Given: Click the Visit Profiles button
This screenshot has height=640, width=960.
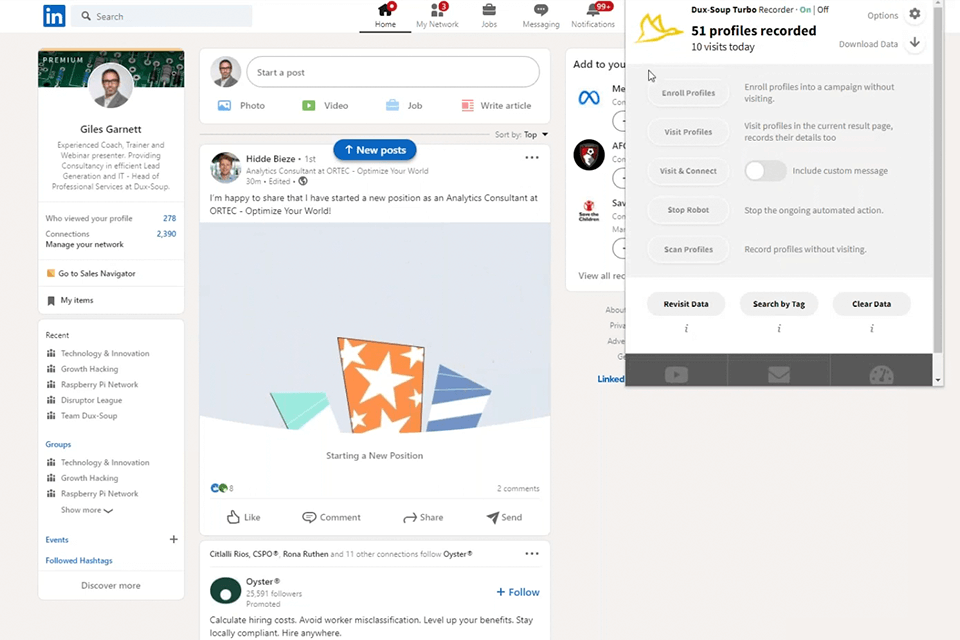Looking at the screenshot, I should (688, 132).
